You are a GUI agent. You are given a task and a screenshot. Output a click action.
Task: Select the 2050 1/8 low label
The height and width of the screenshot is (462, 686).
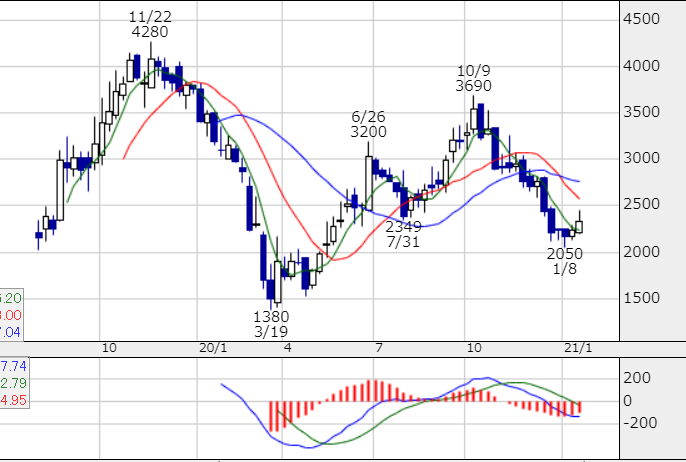pos(565,261)
